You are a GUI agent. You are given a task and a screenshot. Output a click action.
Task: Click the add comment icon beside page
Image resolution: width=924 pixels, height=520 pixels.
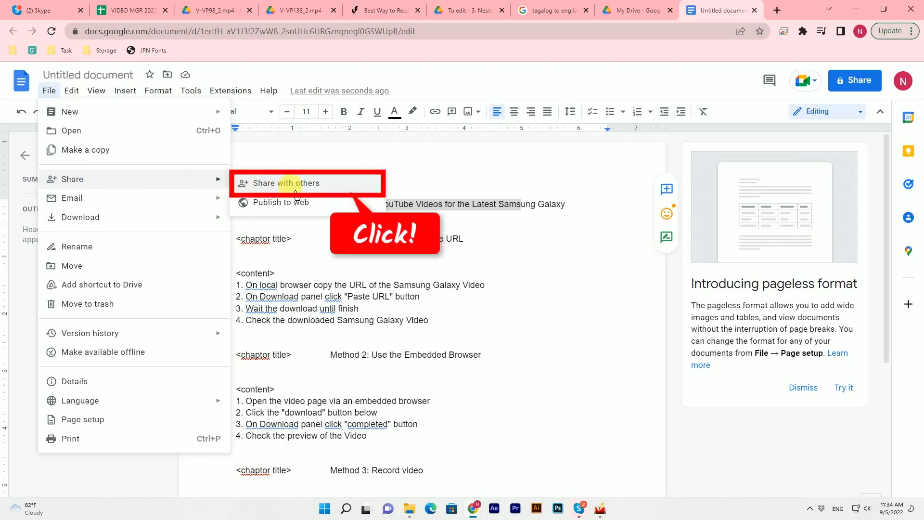(x=666, y=189)
